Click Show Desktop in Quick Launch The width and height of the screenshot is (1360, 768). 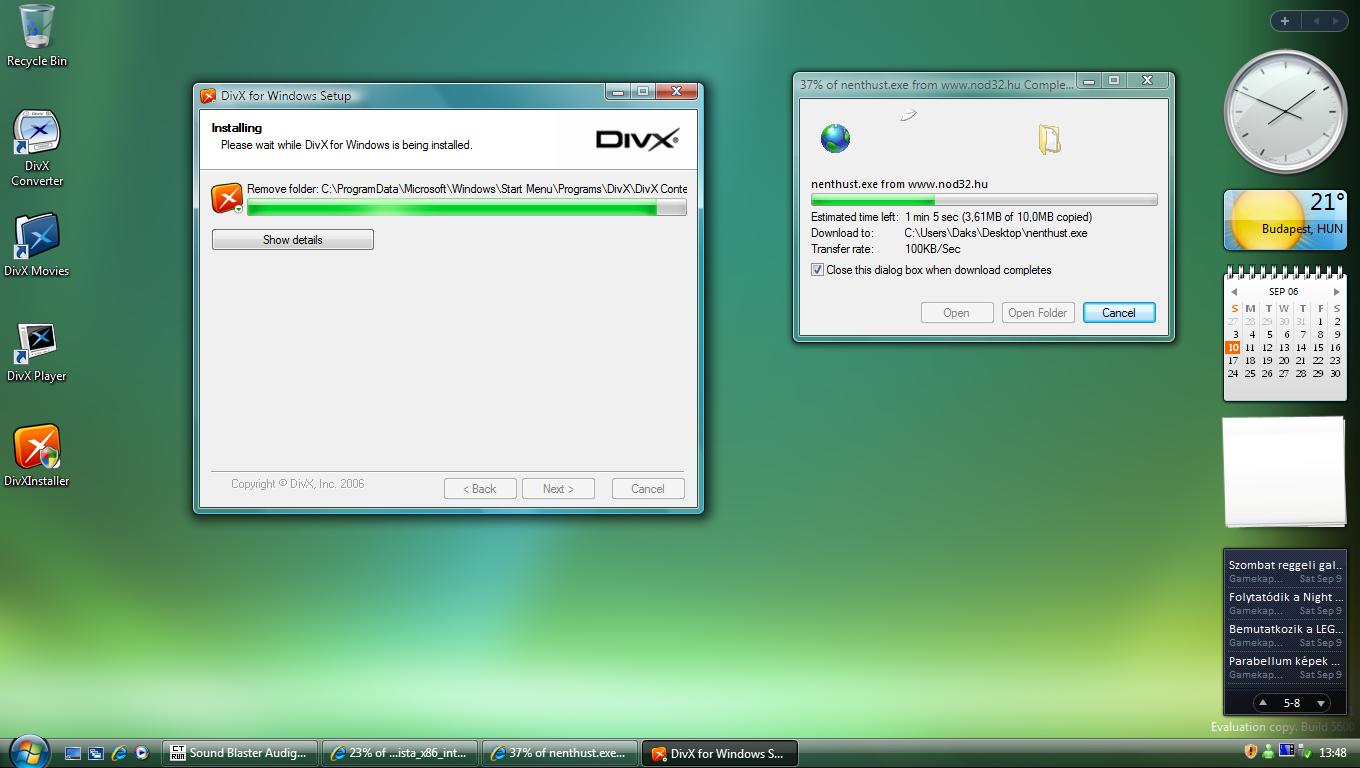(x=73, y=753)
